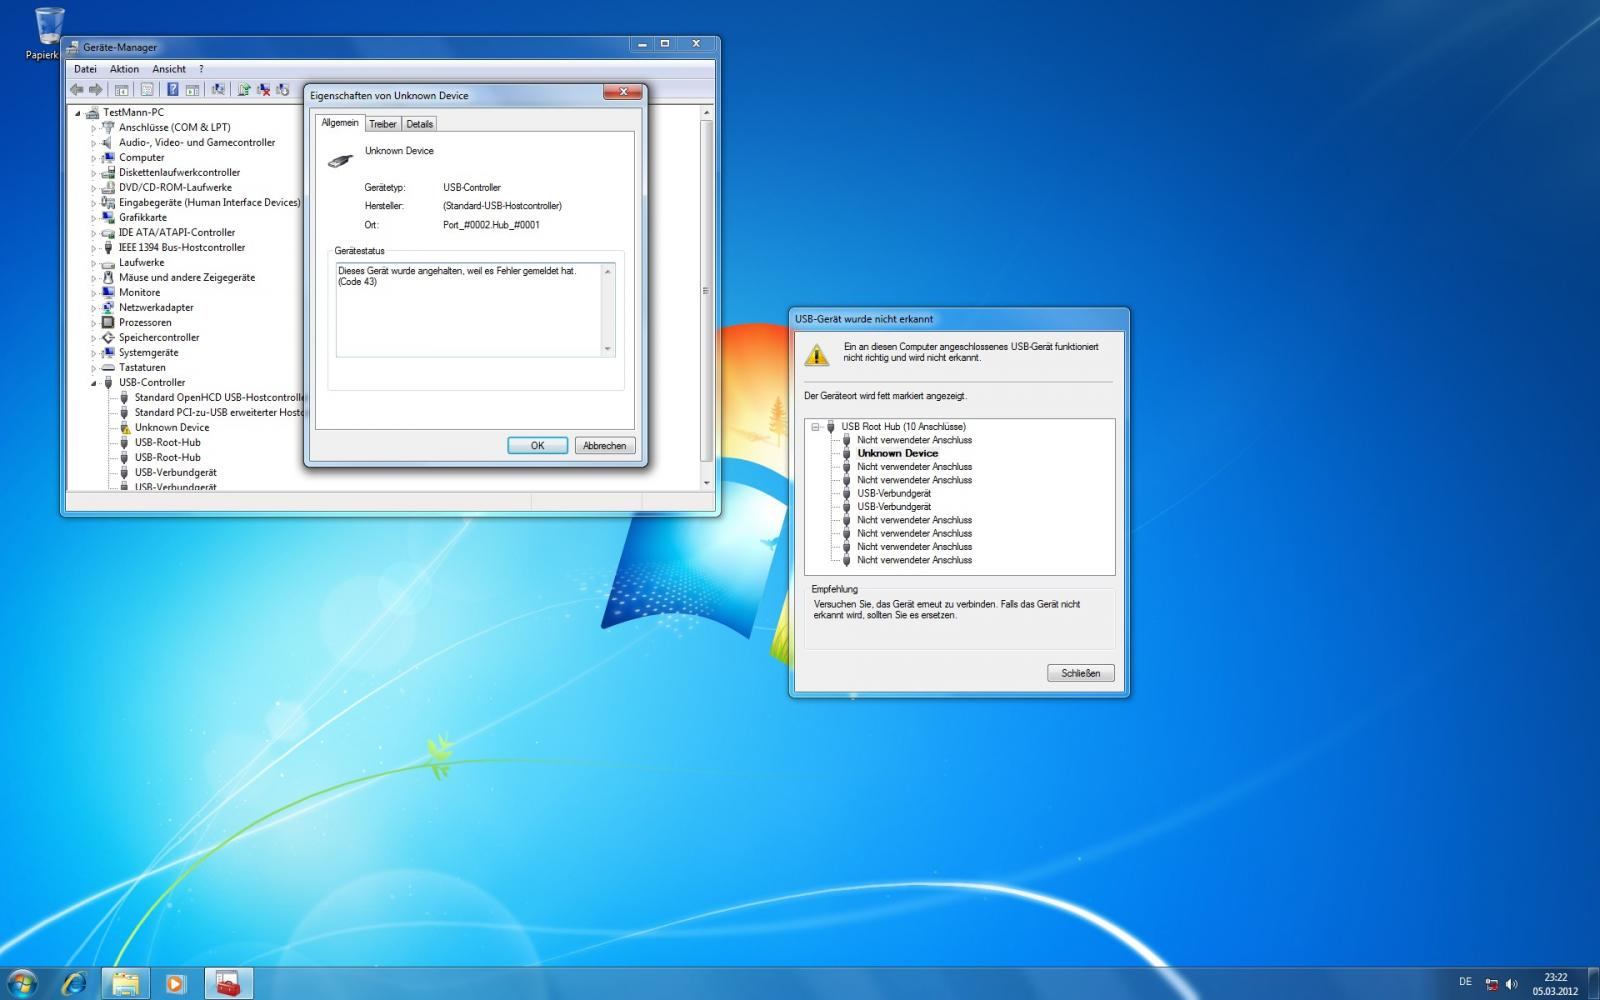Select Mäuse und andere Zeigegeräte
1600x1000 pixels.
pyautogui.click(x=187, y=277)
